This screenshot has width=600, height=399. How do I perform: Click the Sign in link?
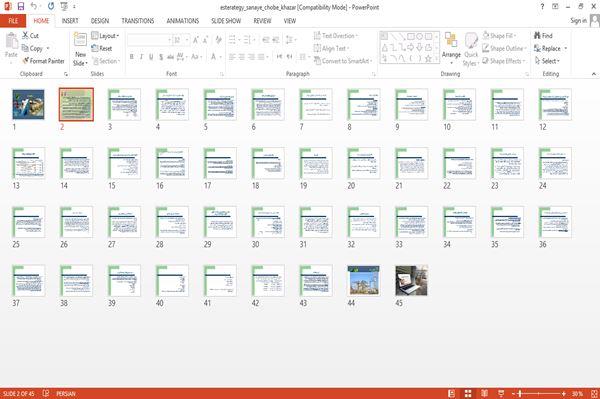pyautogui.click(x=578, y=21)
